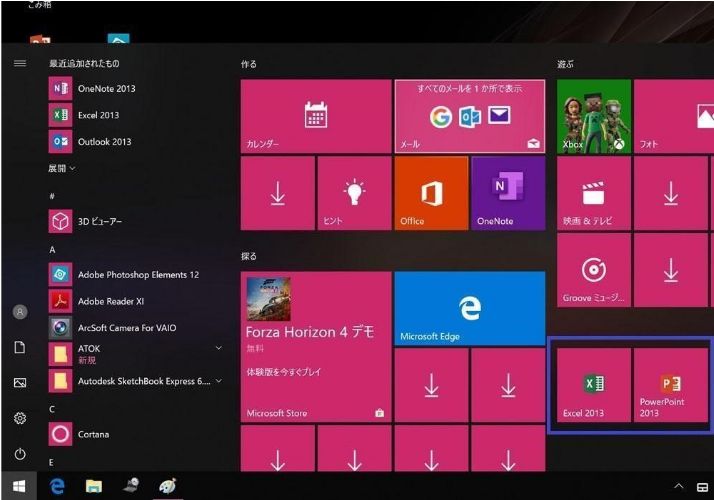
Task: Expand the recently added list (展開)
Action: (62, 168)
